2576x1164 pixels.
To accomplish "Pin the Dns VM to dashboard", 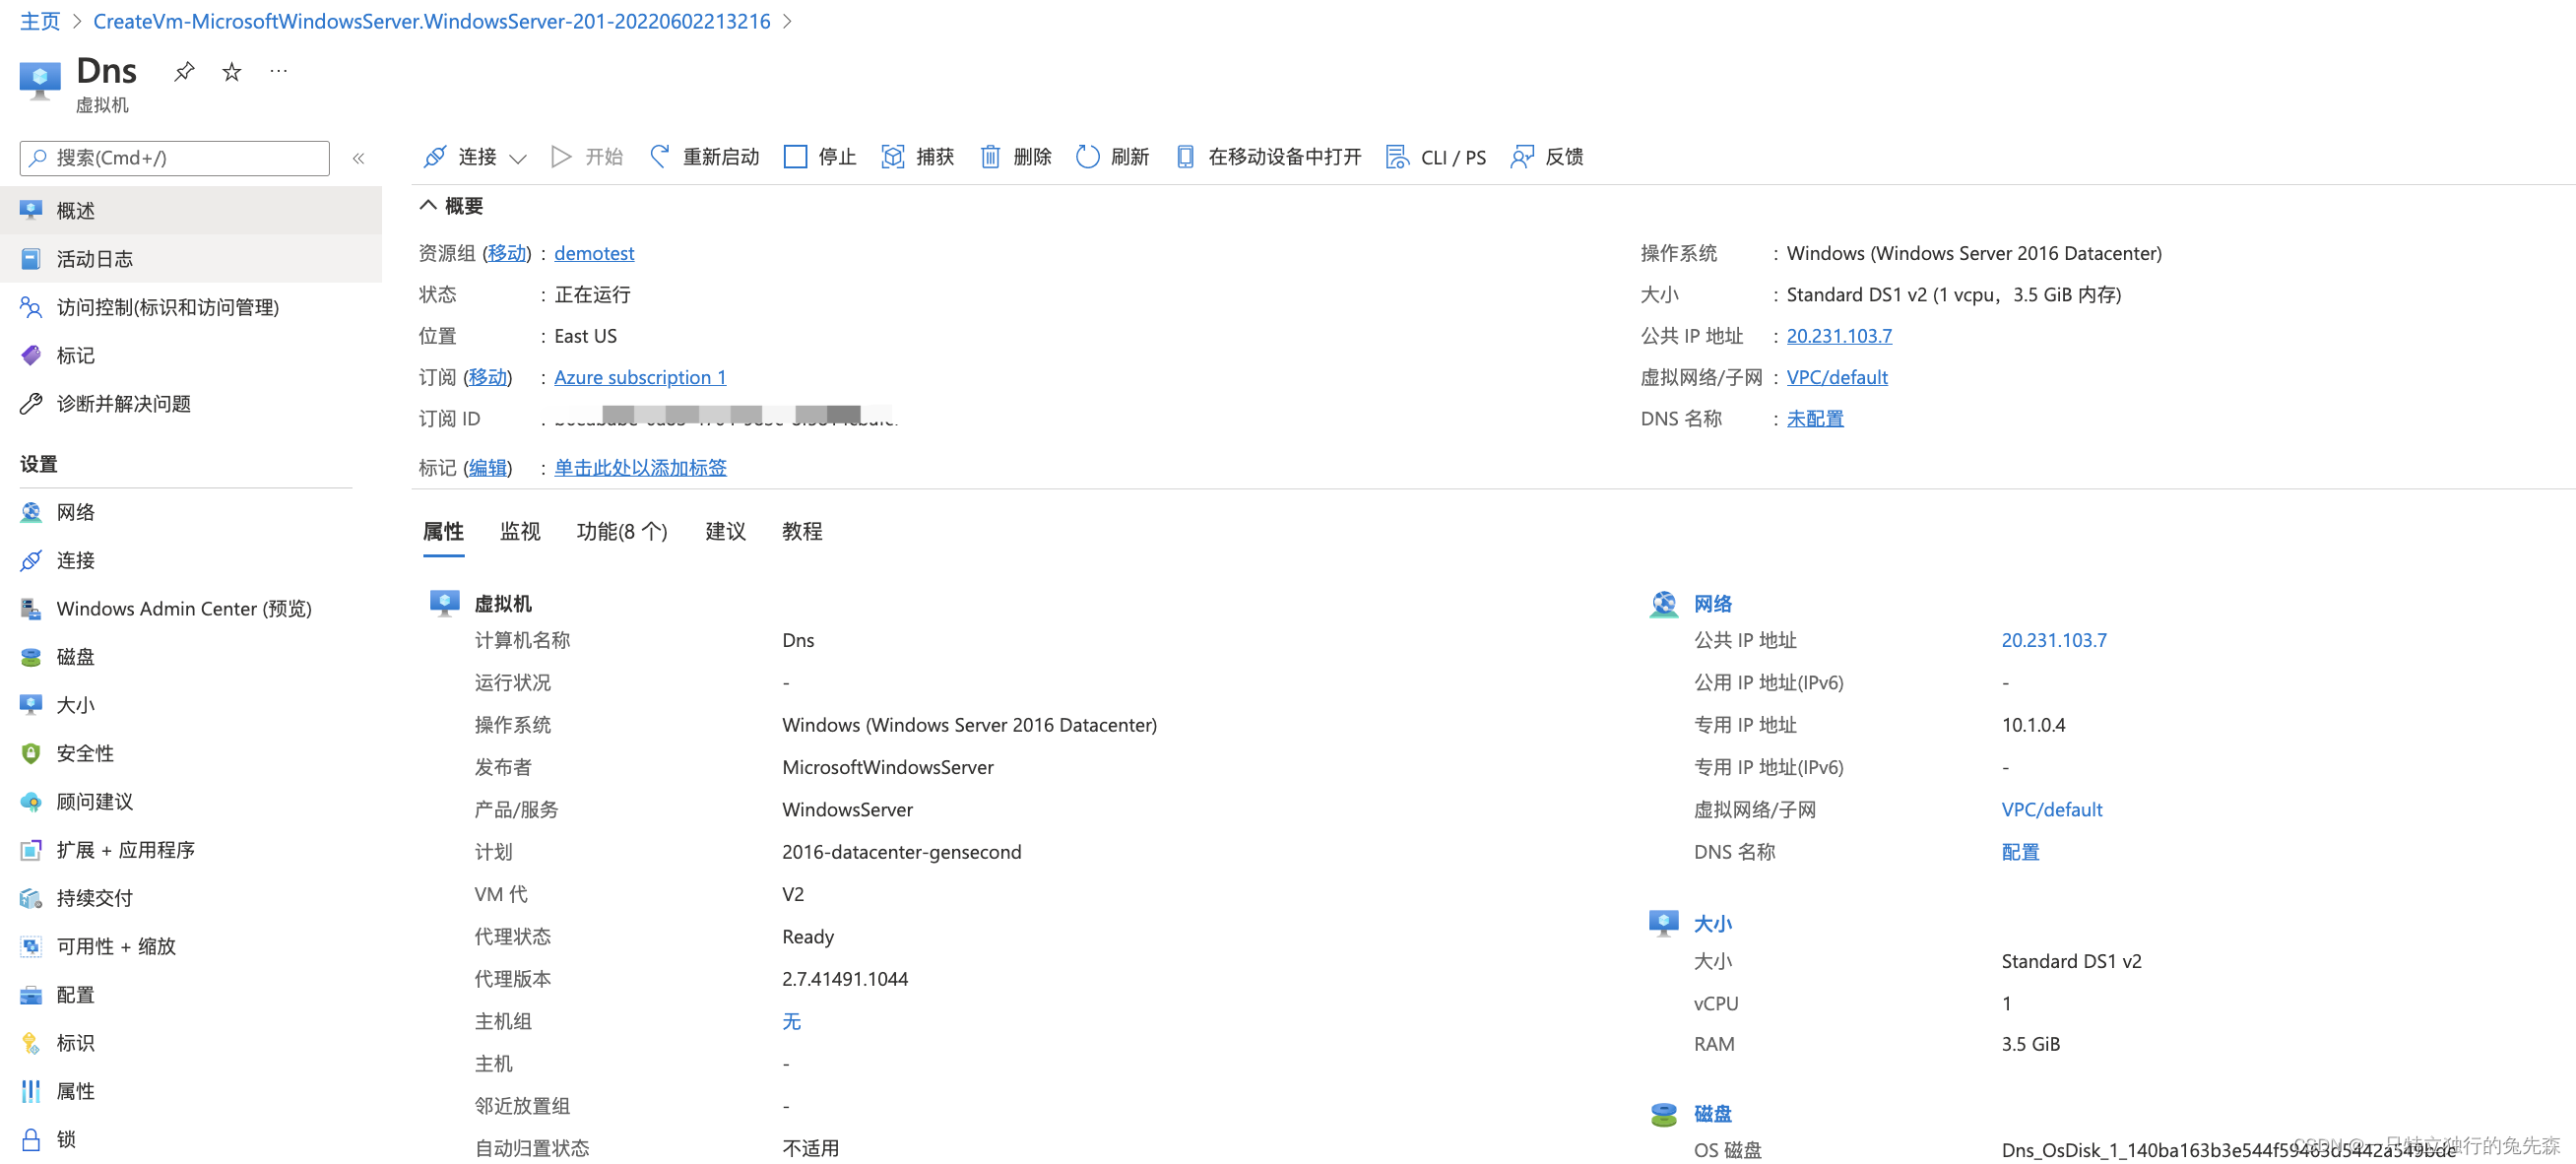I will (184, 72).
